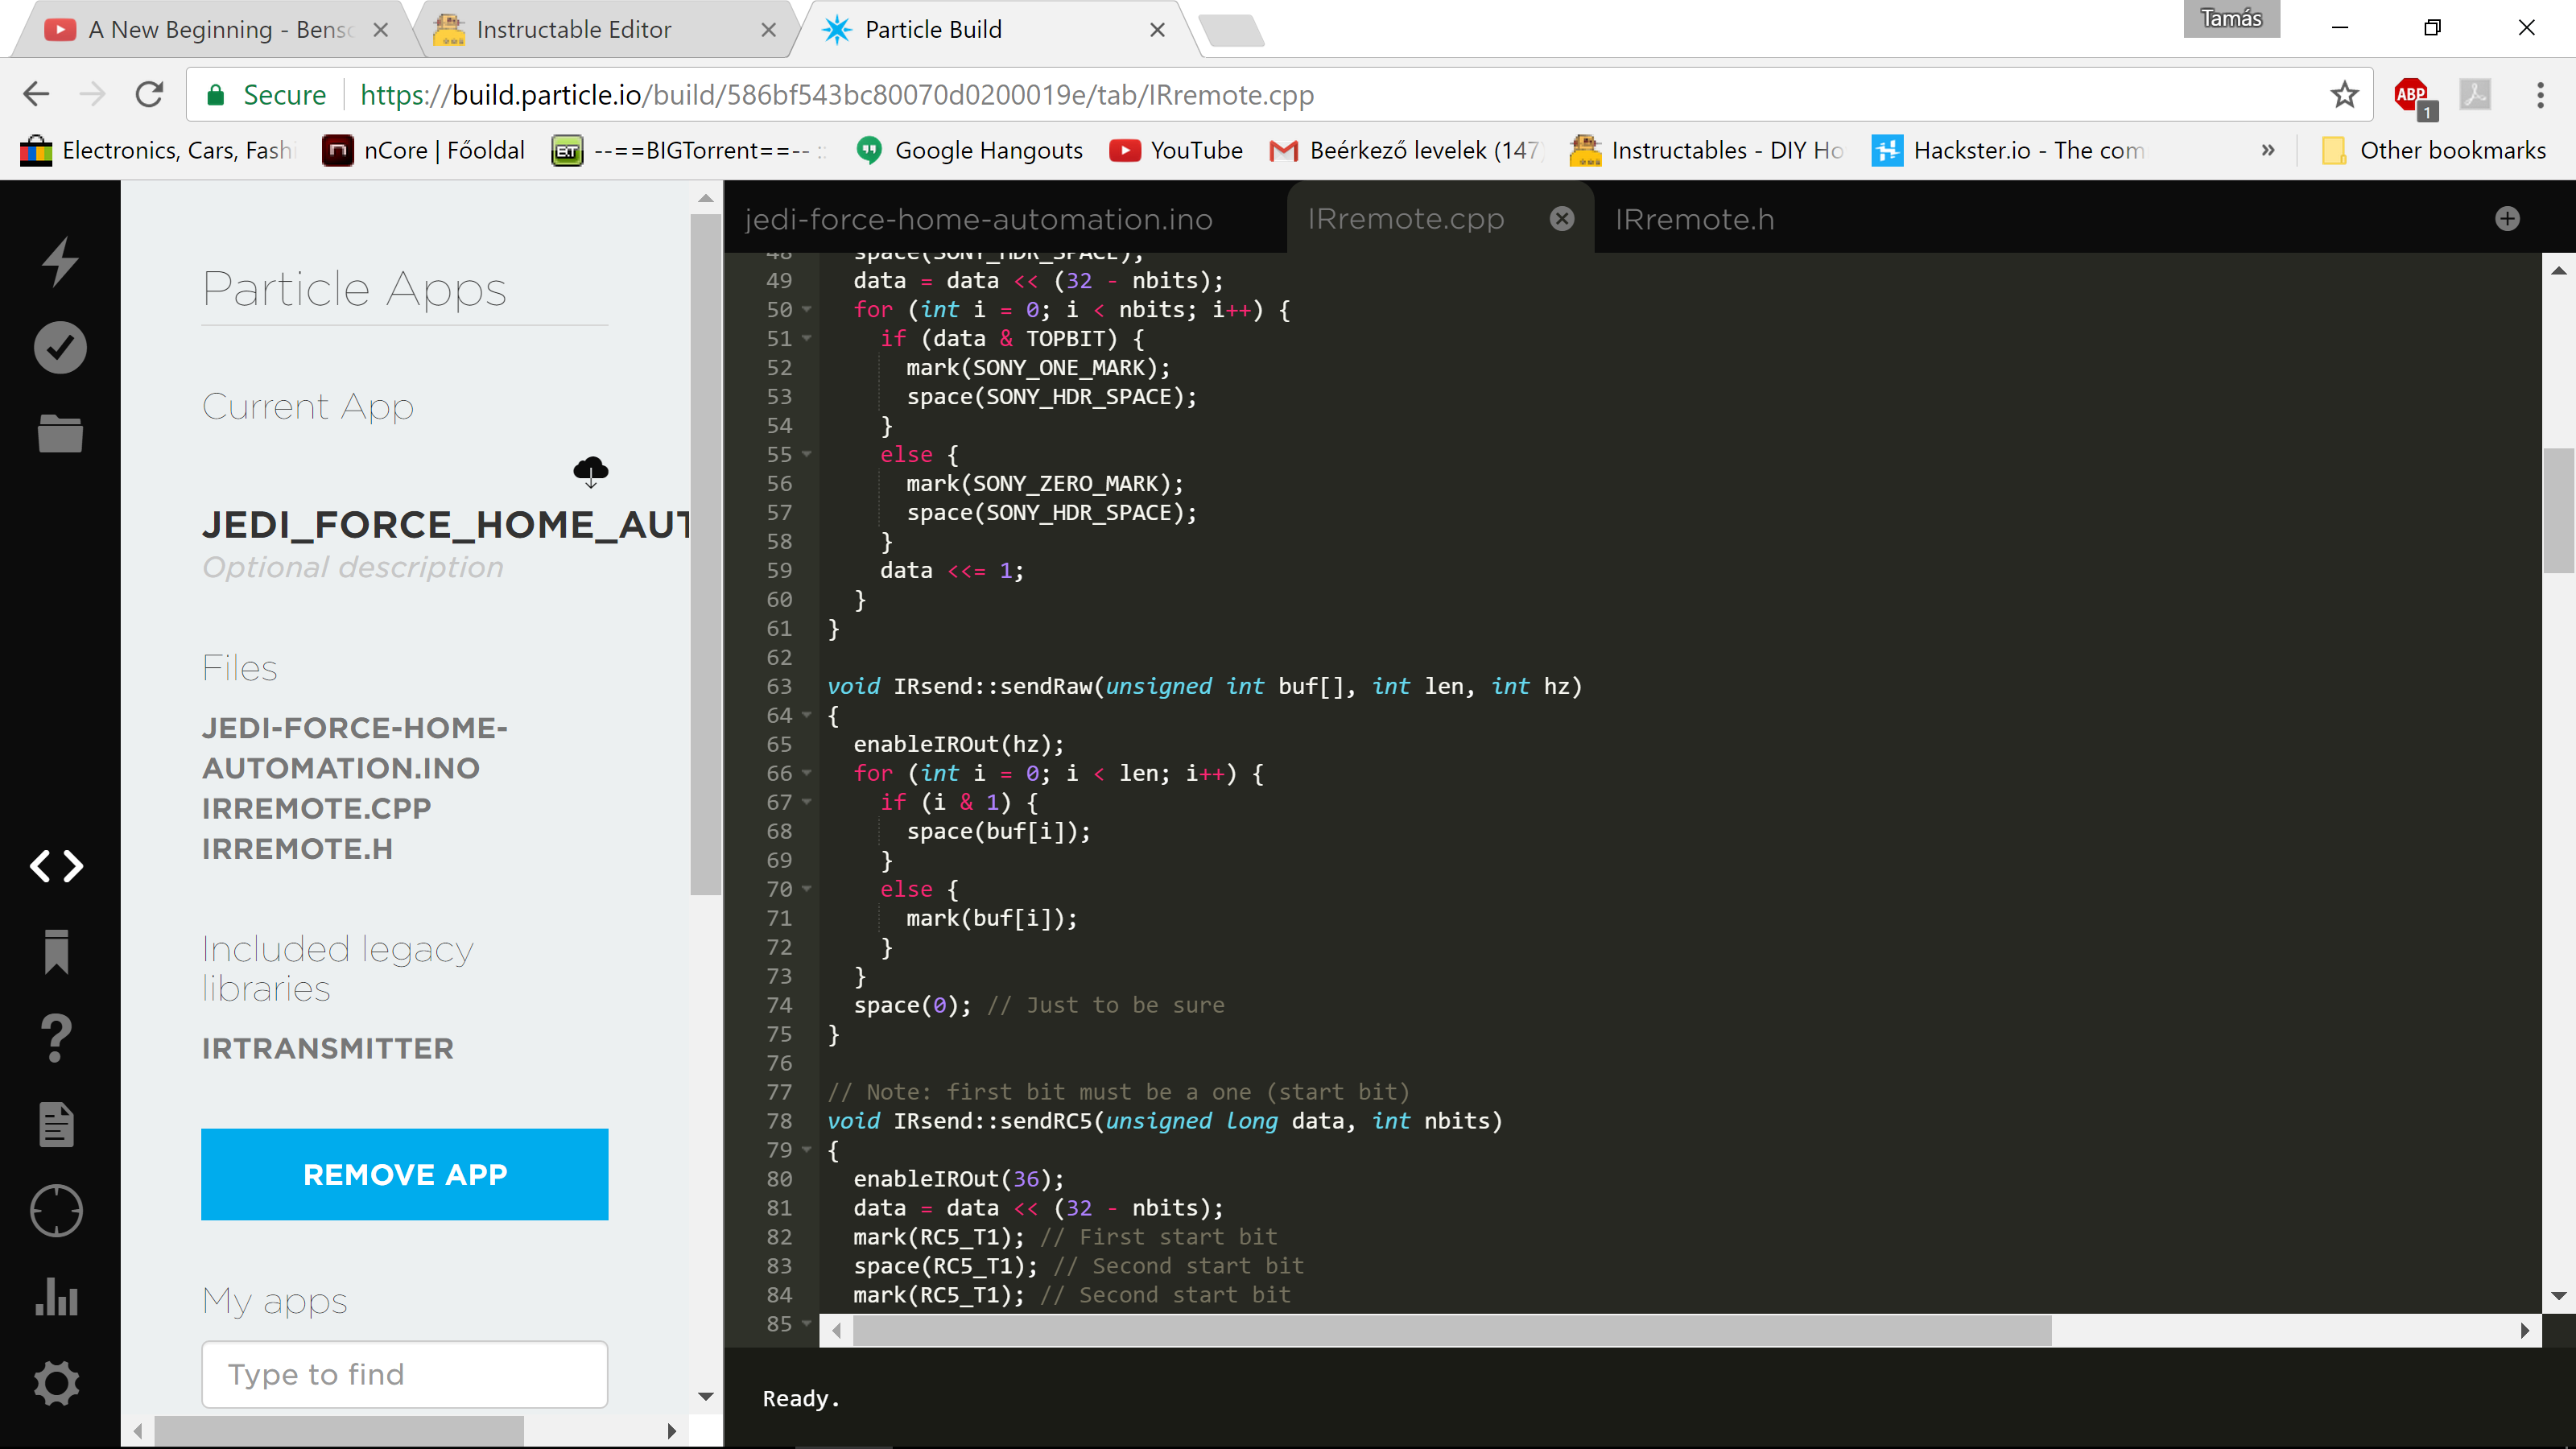Collapse the code fold at line 64
2576x1449 pixels.
click(x=806, y=716)
